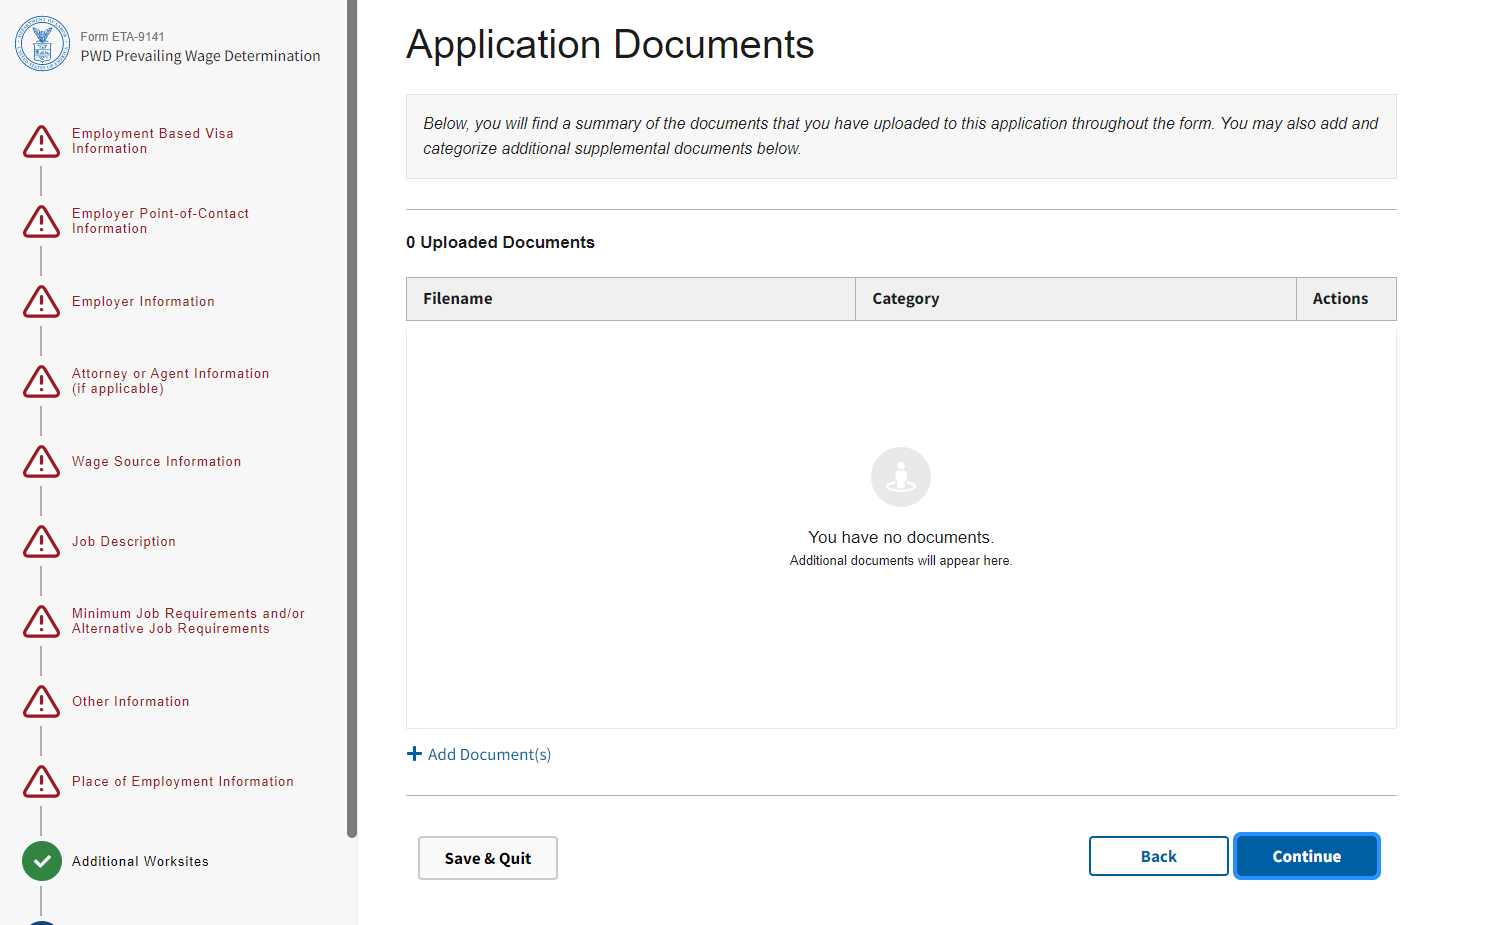Click the Add Document(s) link
Image resolution: width=1485 pixels, height=925 pixels.
pyautogui.click(x=489, y=754)
